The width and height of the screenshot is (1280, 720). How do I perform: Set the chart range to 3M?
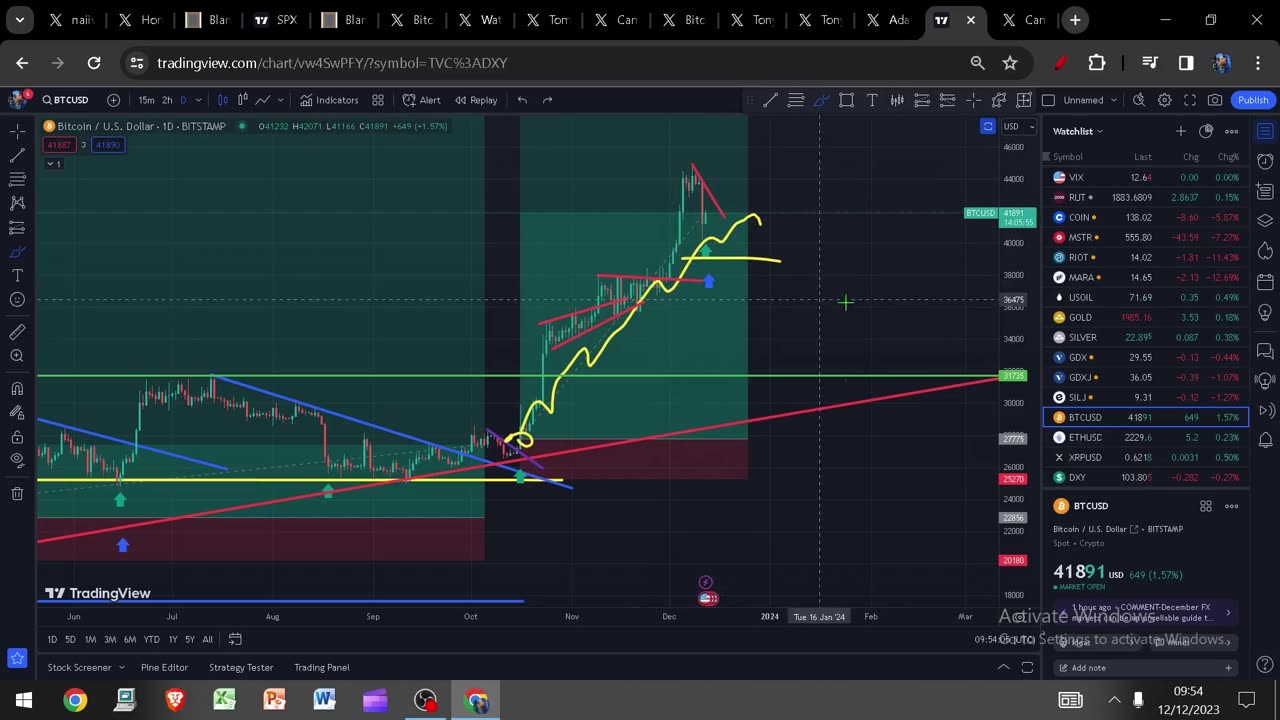pos(110,640)
